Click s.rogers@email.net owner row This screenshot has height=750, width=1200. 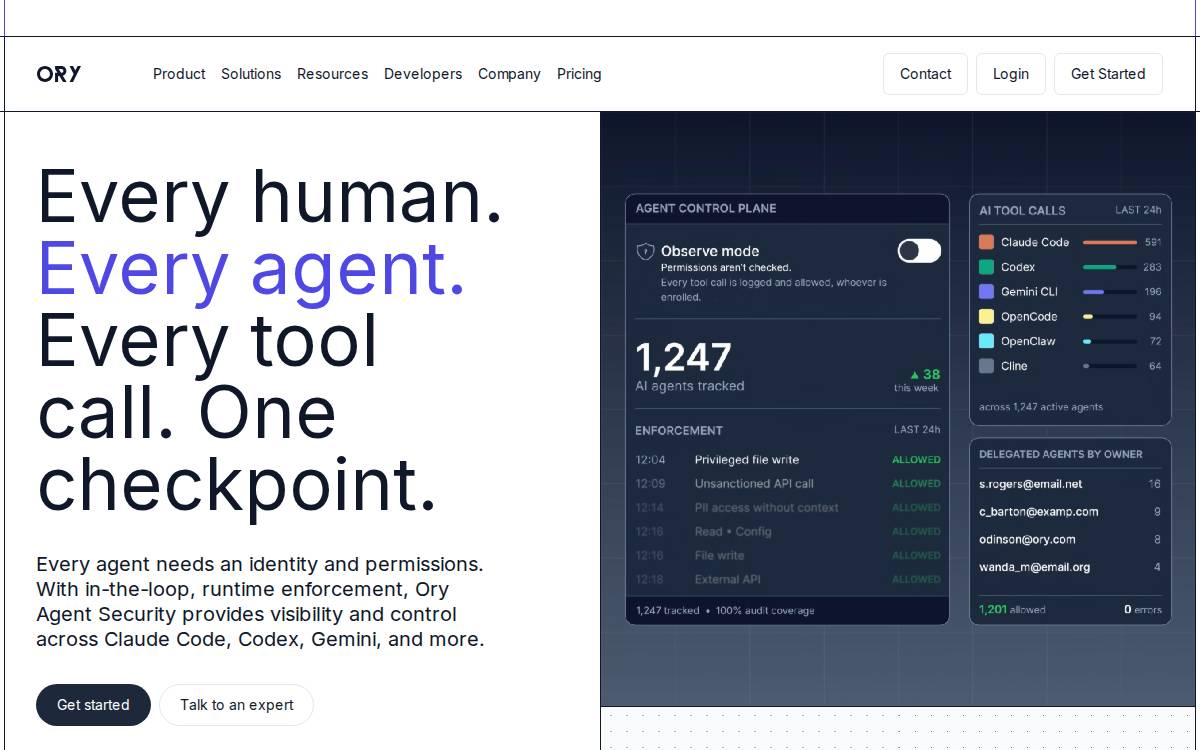[x=1070, y=484]
